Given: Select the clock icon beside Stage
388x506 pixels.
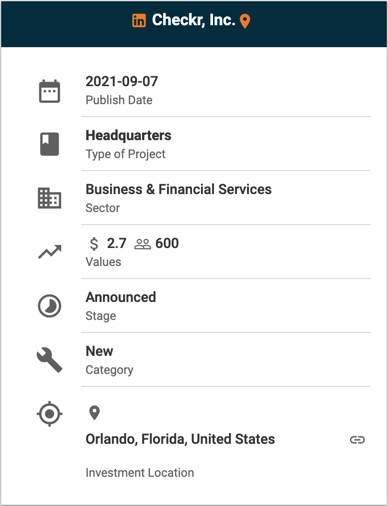Looking at the screenshot, I should 49,306.
